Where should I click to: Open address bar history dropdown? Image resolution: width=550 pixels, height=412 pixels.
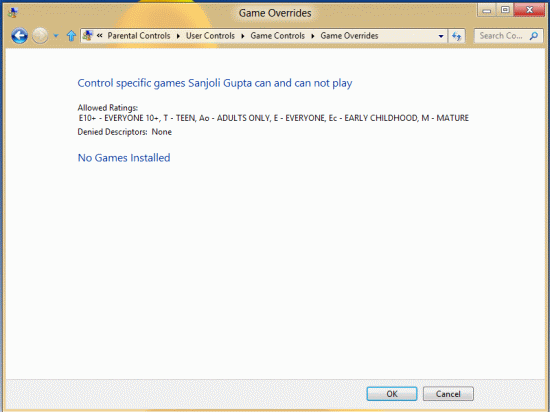pos(441,36)
